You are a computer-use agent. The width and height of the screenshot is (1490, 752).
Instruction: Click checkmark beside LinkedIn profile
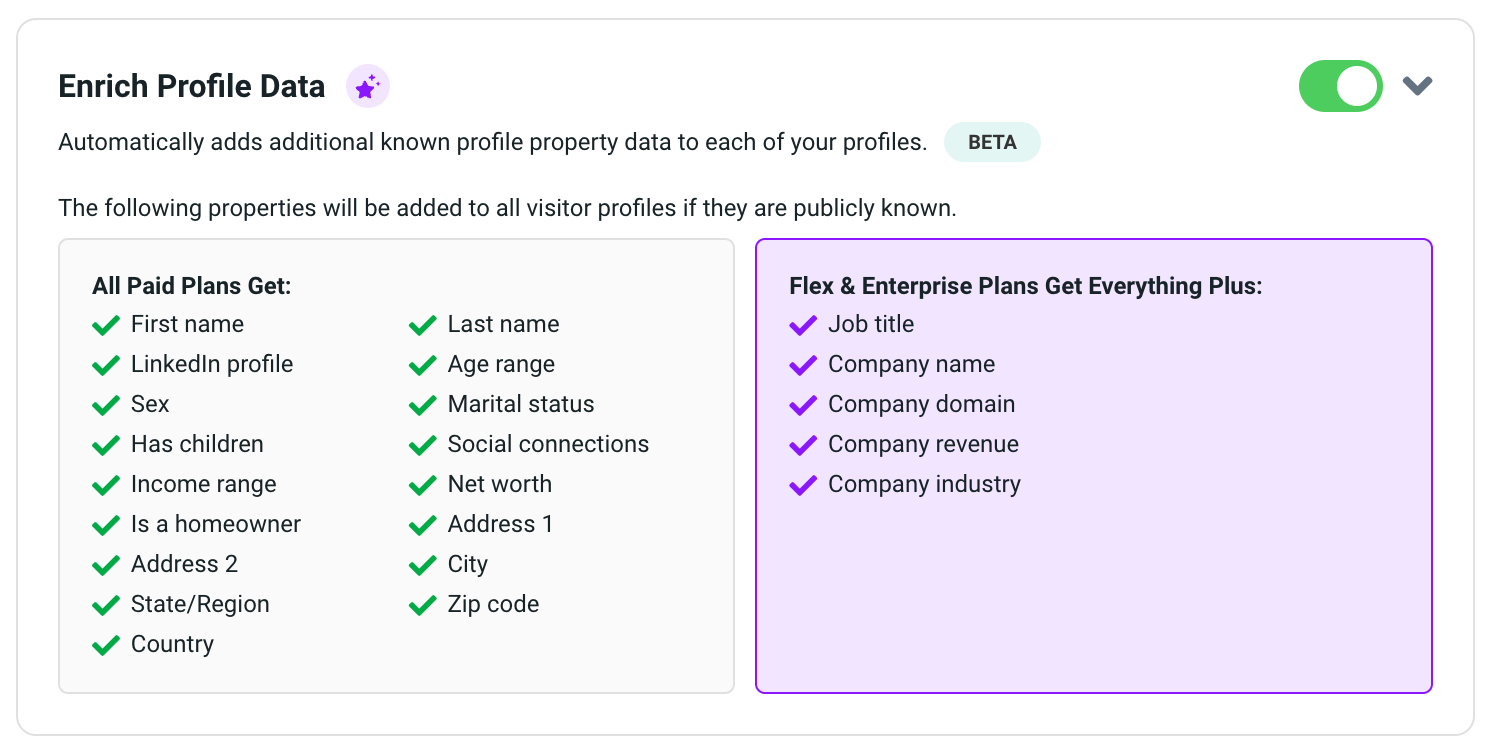pos(106,365)
